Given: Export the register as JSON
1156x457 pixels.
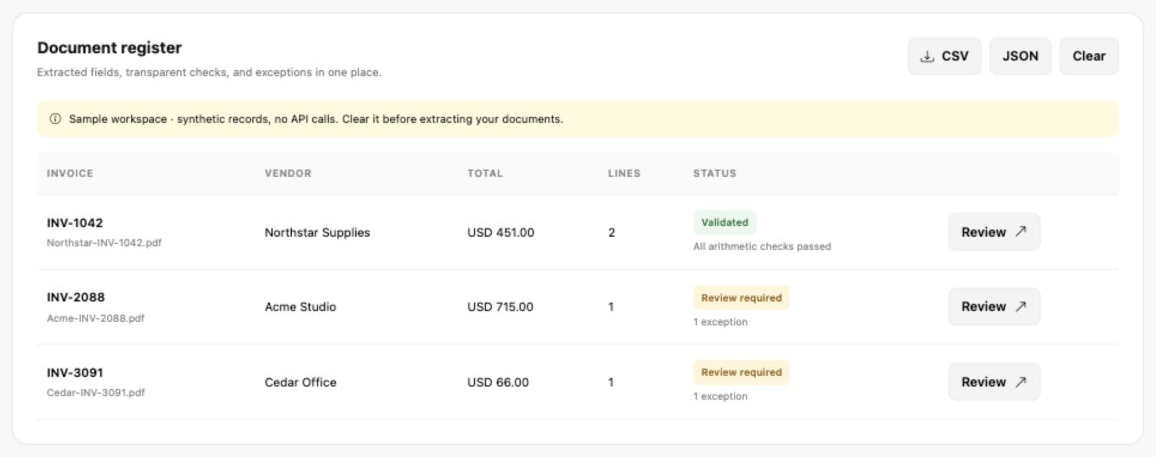Looking at the screenshot, I should (1020, 56).
